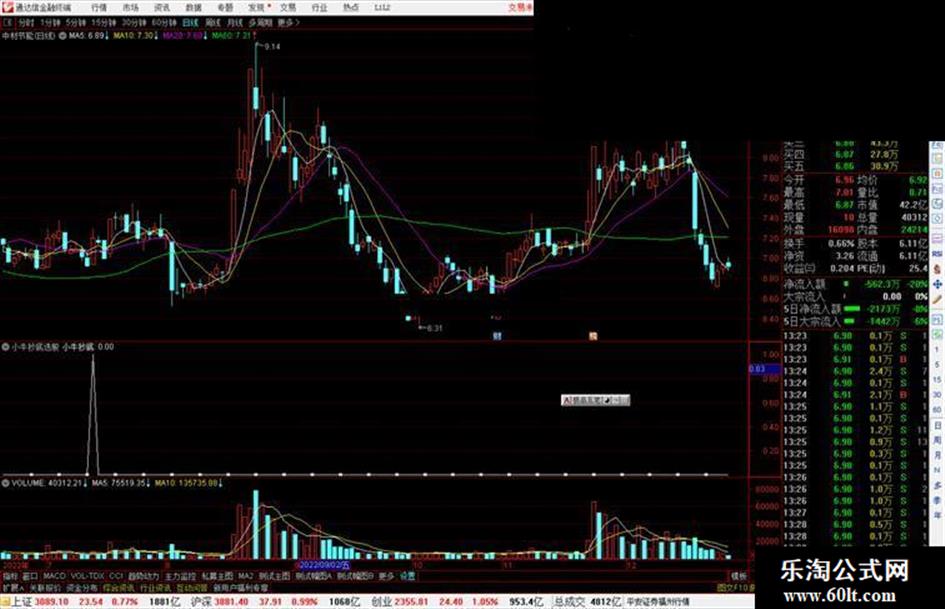The image size is (945, 609).
Task: Click the orange marker below the price chart
Action: (x=593, y=336)
